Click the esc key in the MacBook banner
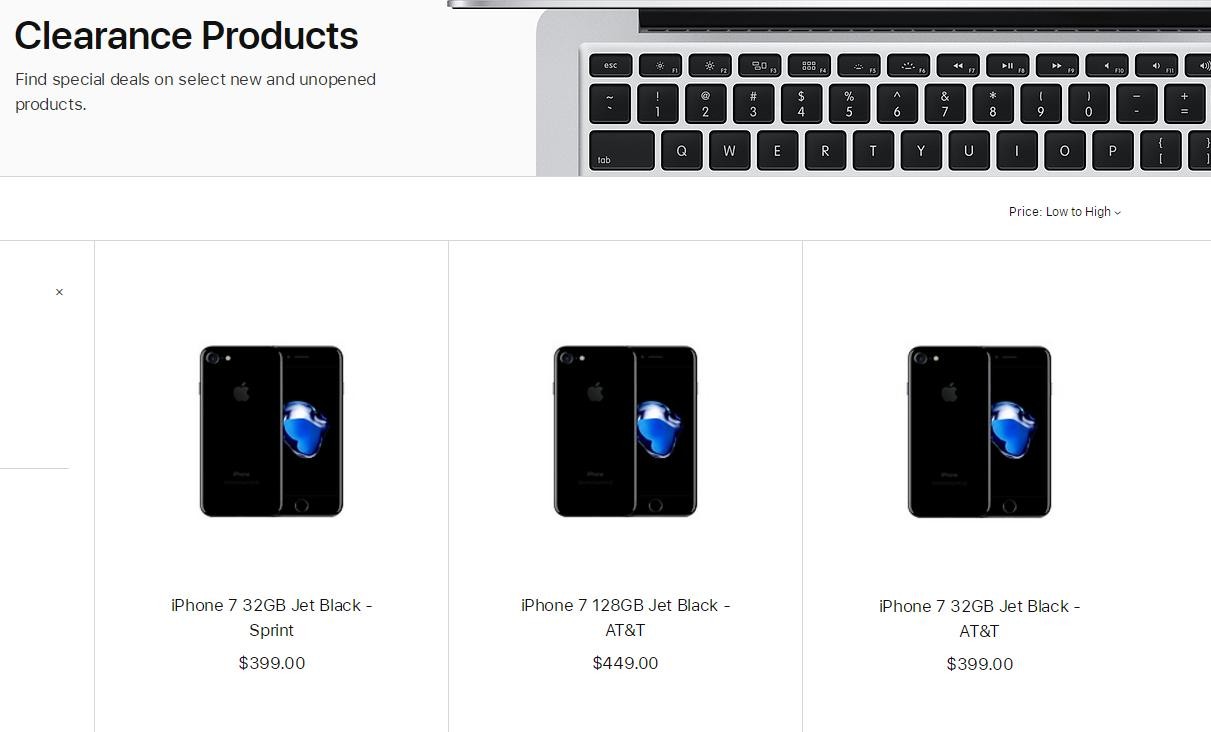The width and height of the screenshot is (1211, 732). coord(610,66)
